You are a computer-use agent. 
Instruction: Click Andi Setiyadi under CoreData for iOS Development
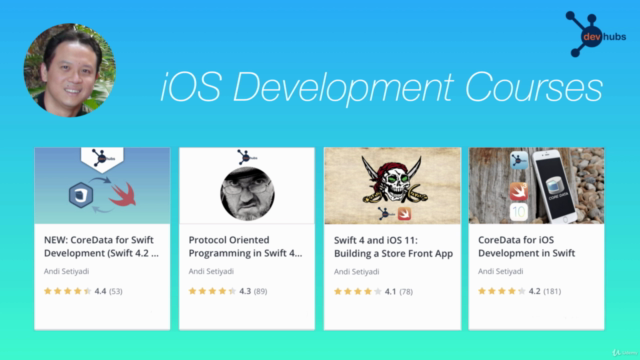(x=500, y=271)
